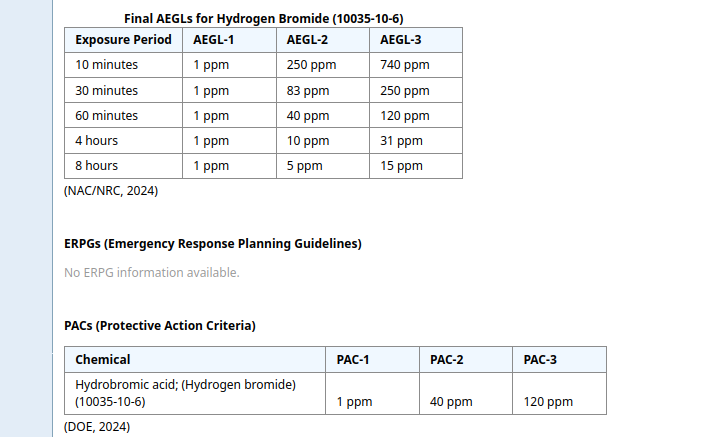Select the AEGL-2 column header
This screenshot has width=717, height=437.
[306, 40]
